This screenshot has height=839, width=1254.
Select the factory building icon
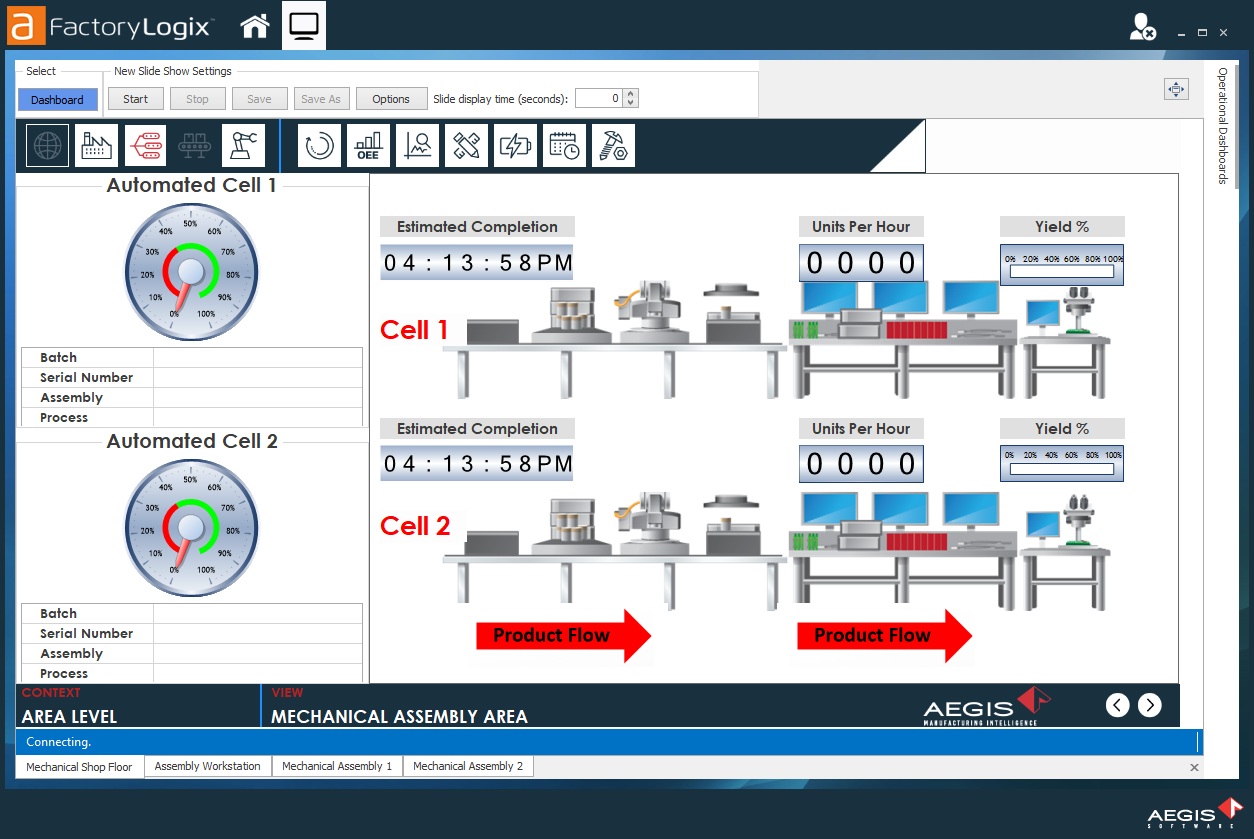(96, 146)
